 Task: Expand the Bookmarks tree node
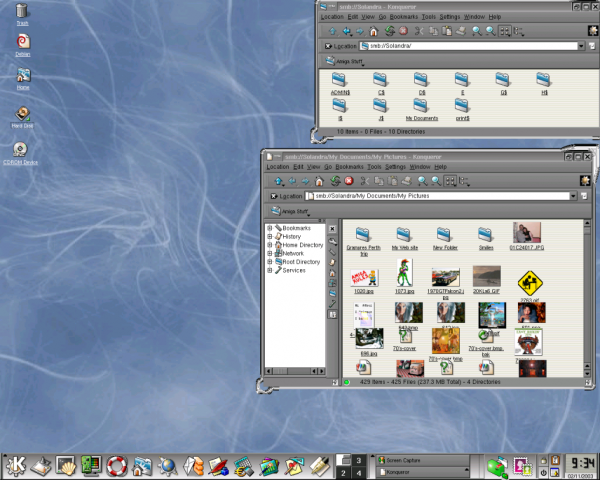(269, 228)
